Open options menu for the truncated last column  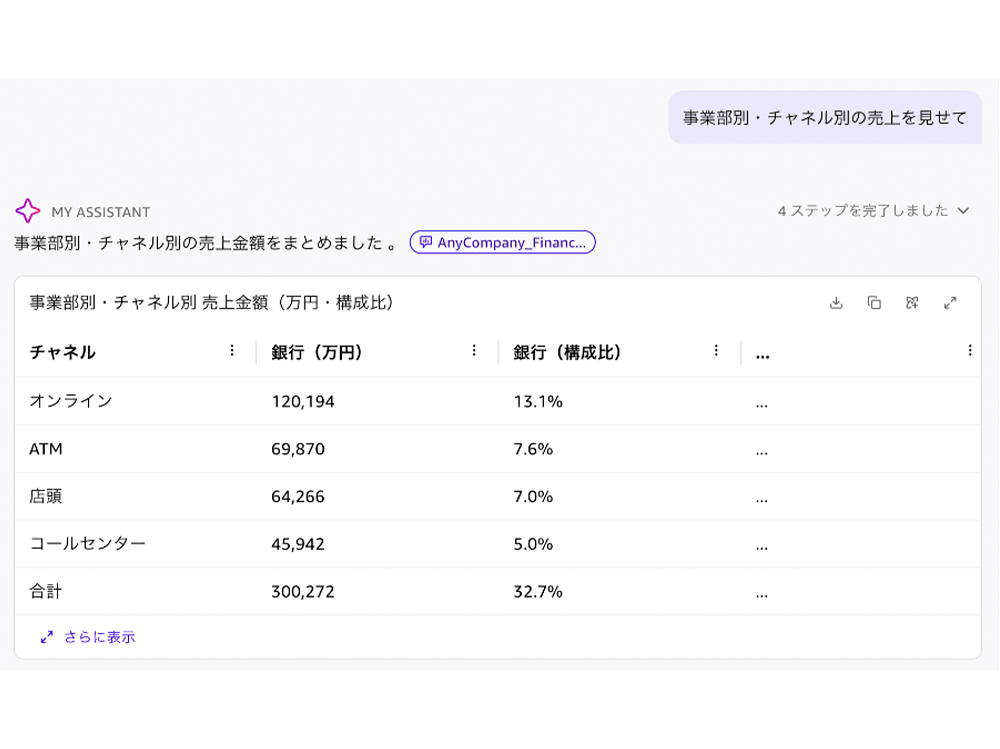(x=970, y=350)
